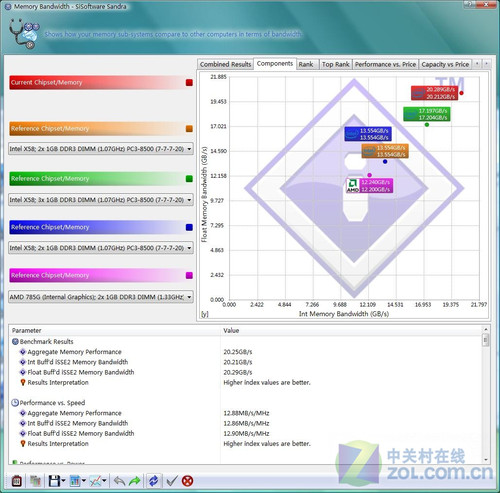Click the green data point on chart

coord(427,125)
